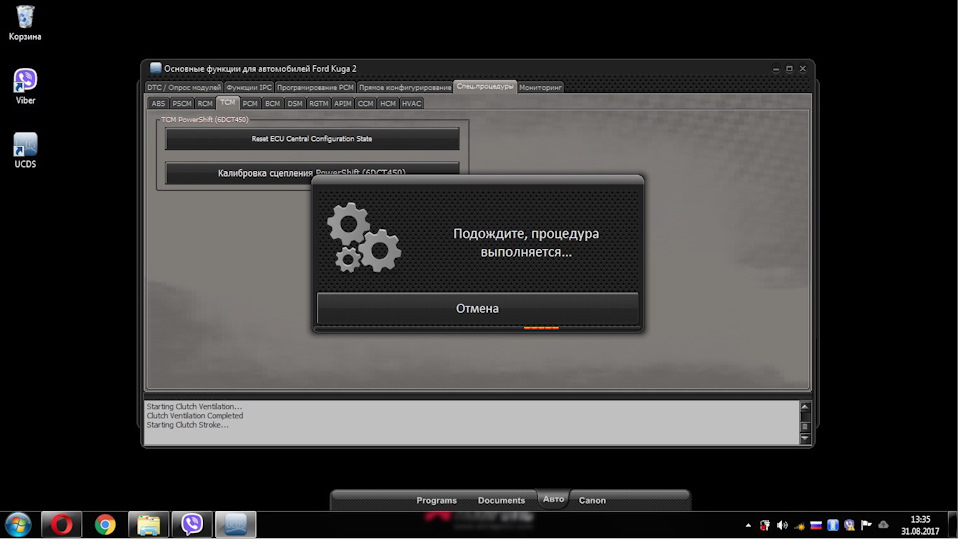Click the log scrollbar down arrow
The height and width of the screenshot is (542, 960).
805,438
